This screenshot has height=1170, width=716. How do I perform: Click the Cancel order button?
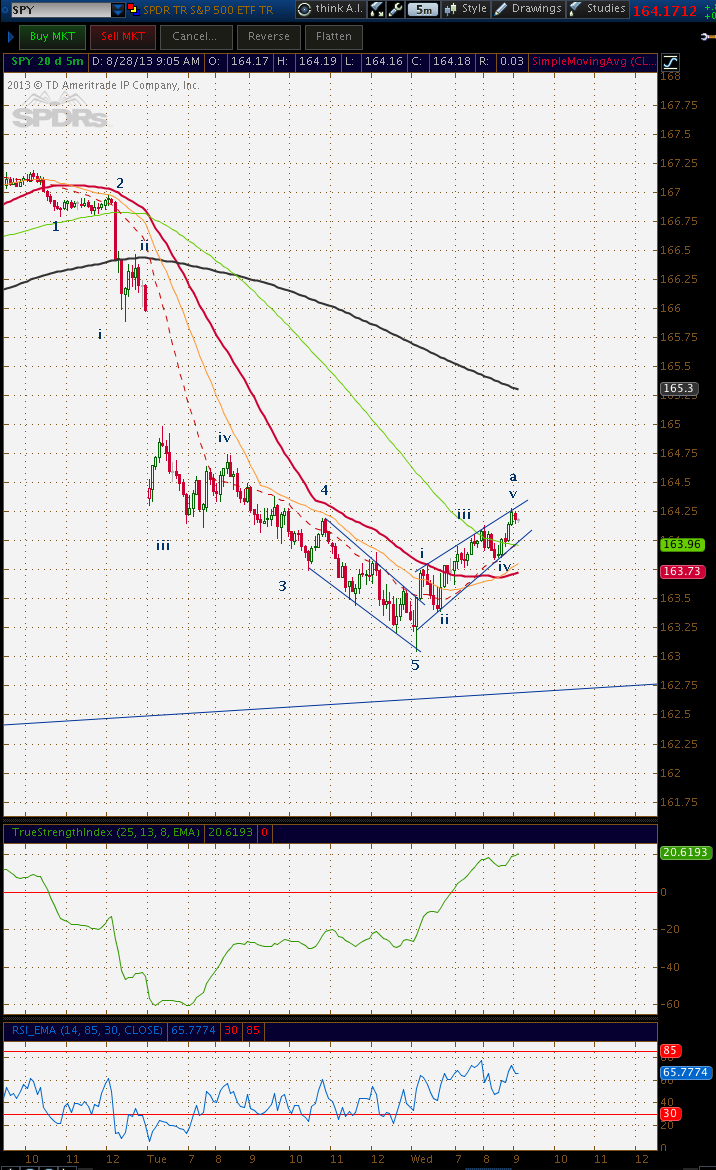coord(195,37)
